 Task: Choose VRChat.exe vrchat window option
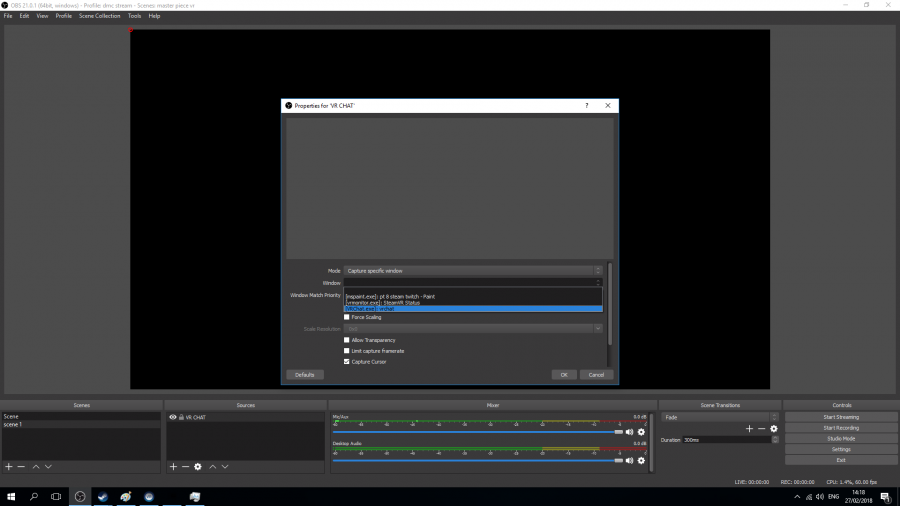(x=473, y=309)
